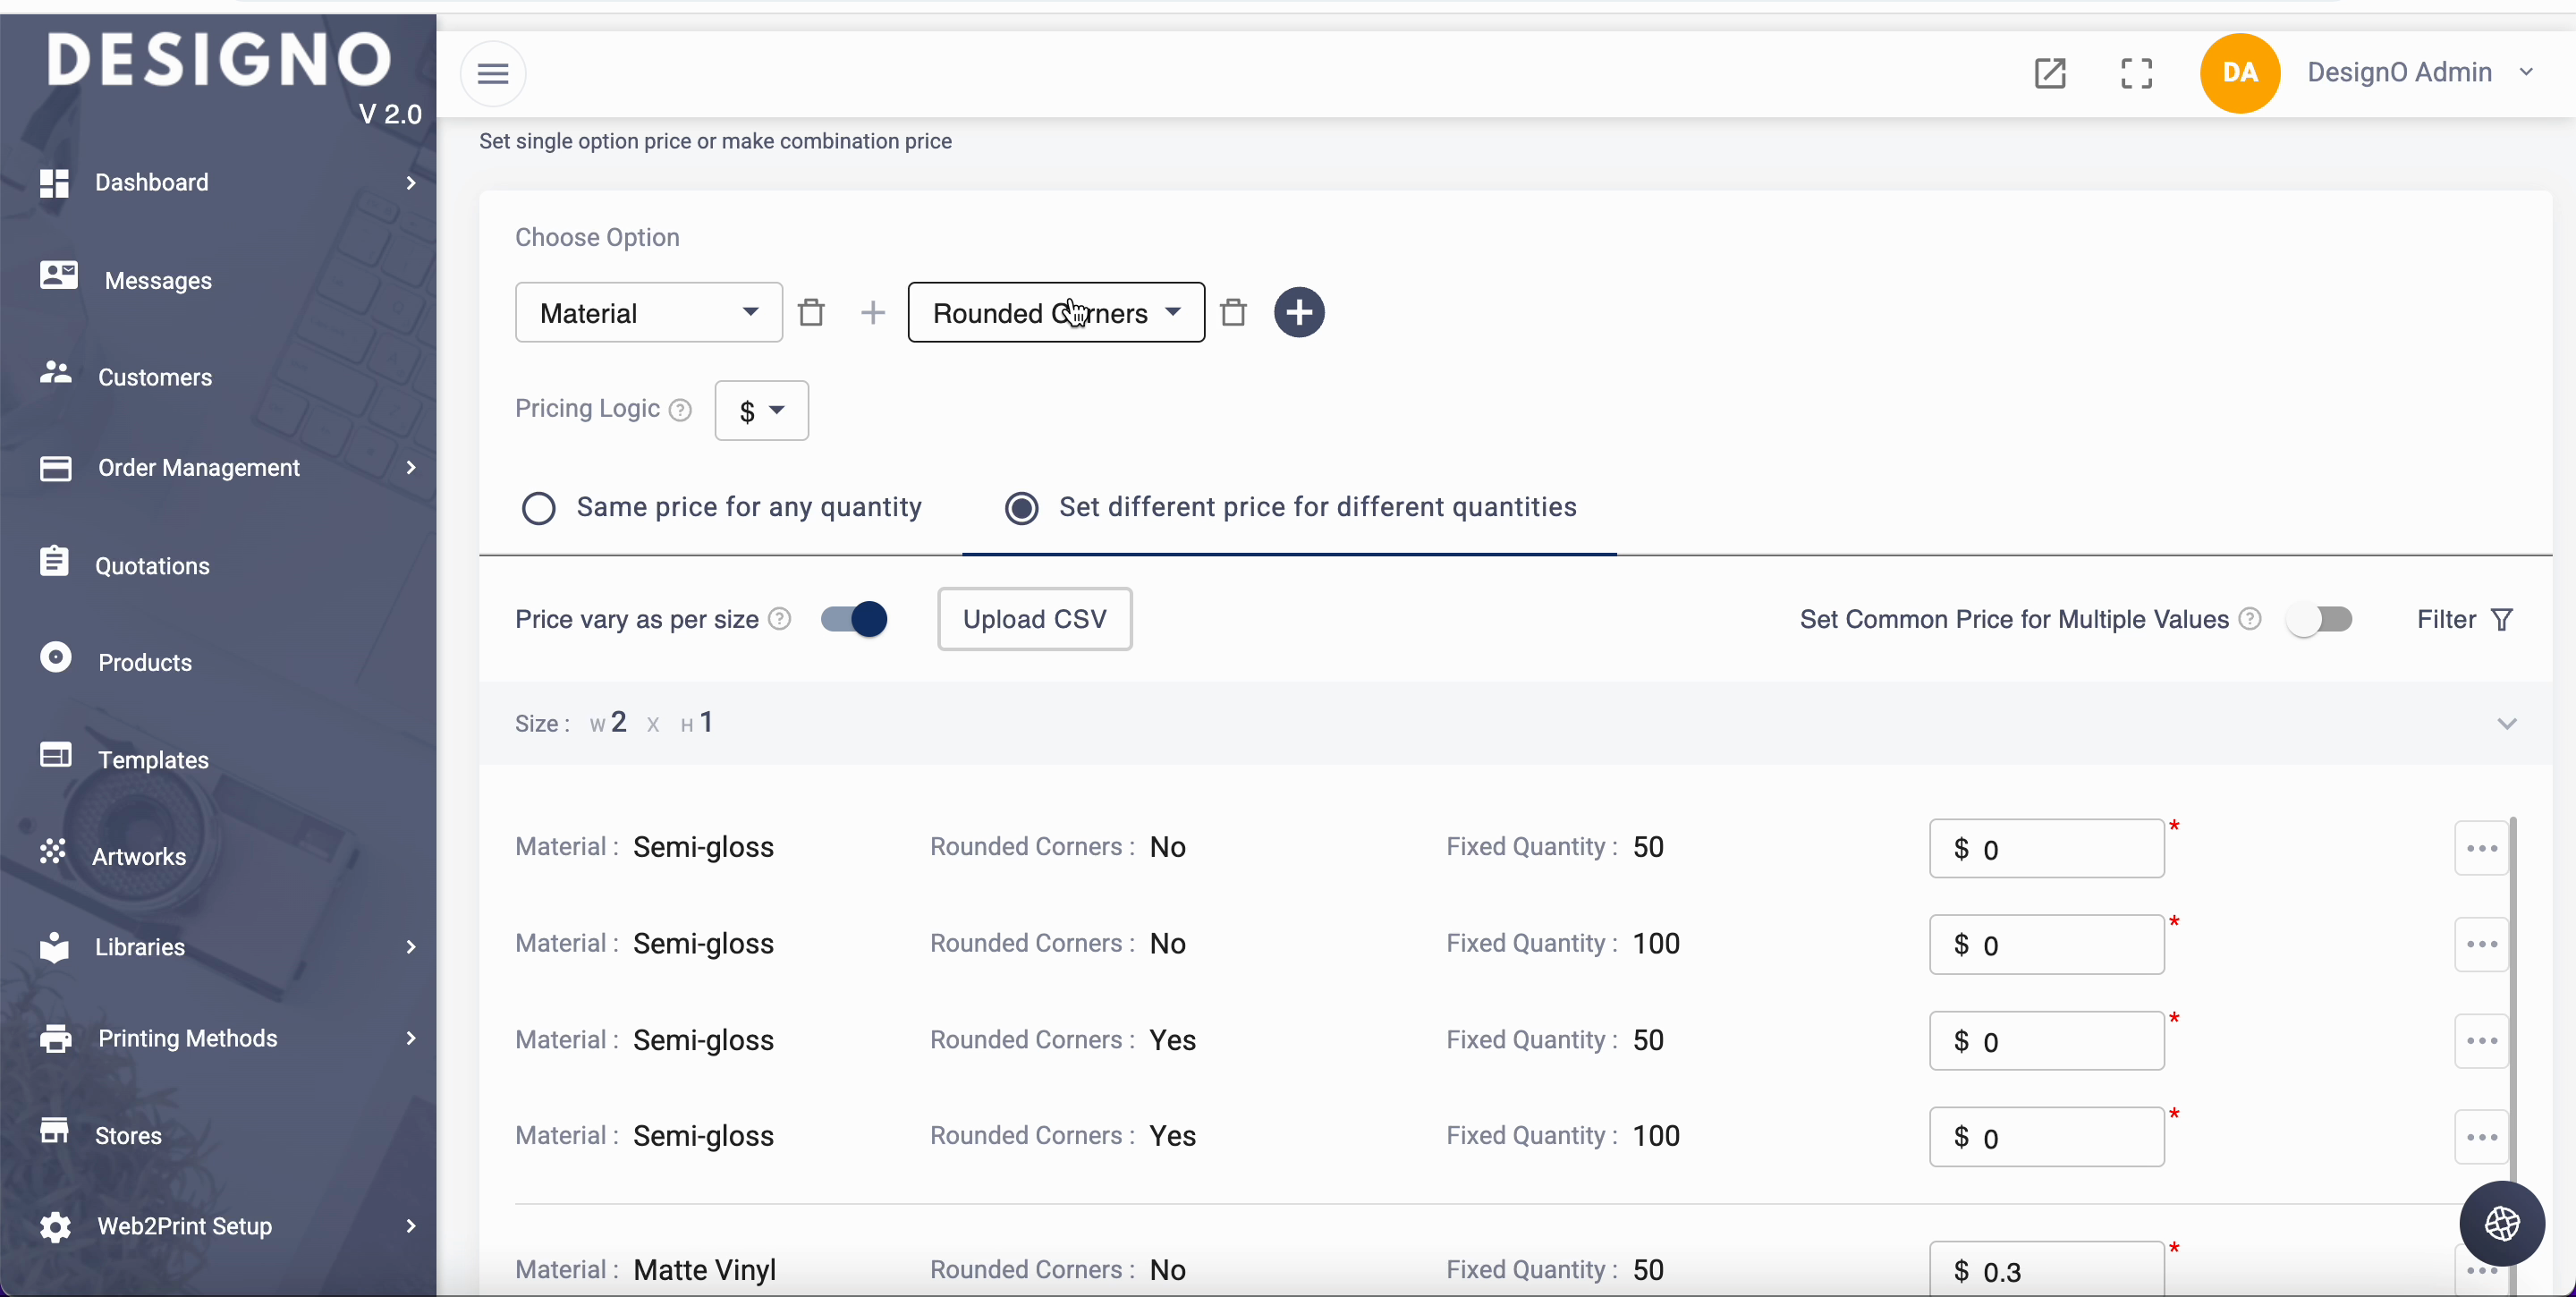2576x1297 pixels.
Task: Open the Pricing Logic $ dropdown
Action: click(761, 411)
